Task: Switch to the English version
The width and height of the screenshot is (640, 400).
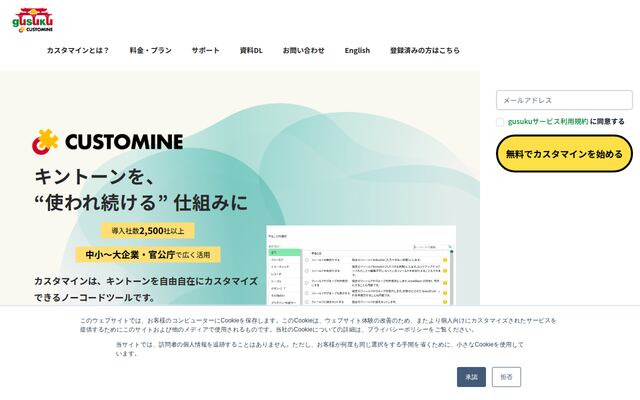Action: [x=357, y=51]
